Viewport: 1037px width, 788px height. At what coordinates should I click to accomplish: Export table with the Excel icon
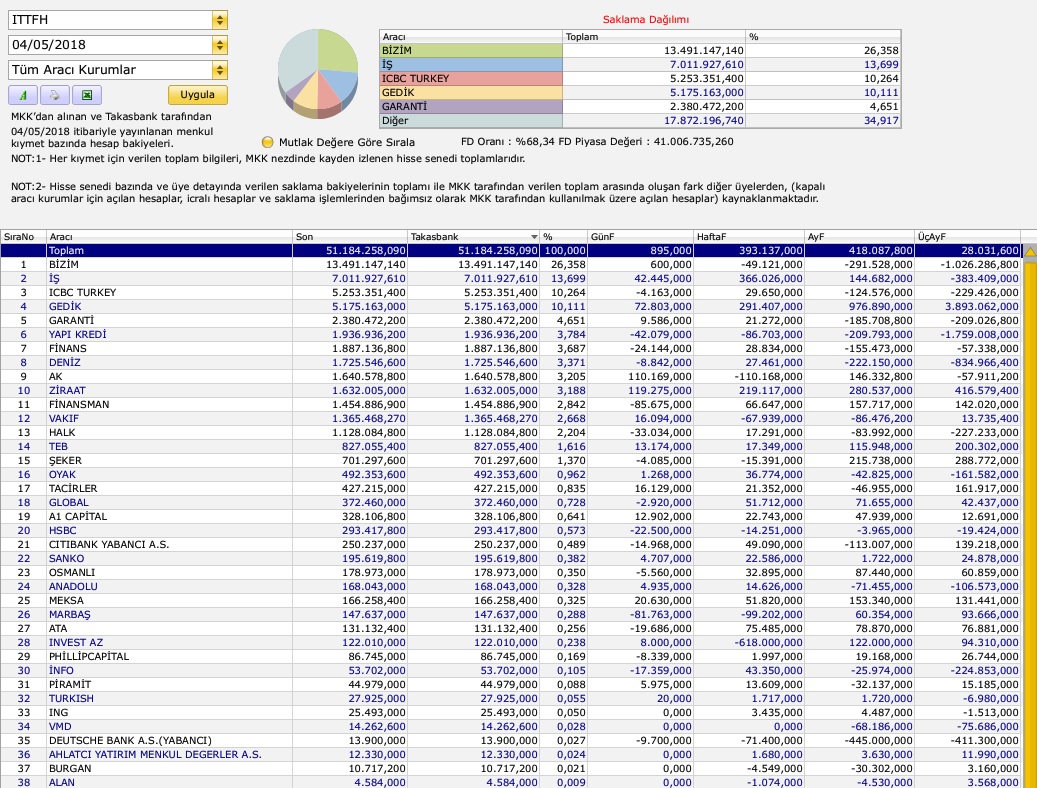click(x=87, y=95)
